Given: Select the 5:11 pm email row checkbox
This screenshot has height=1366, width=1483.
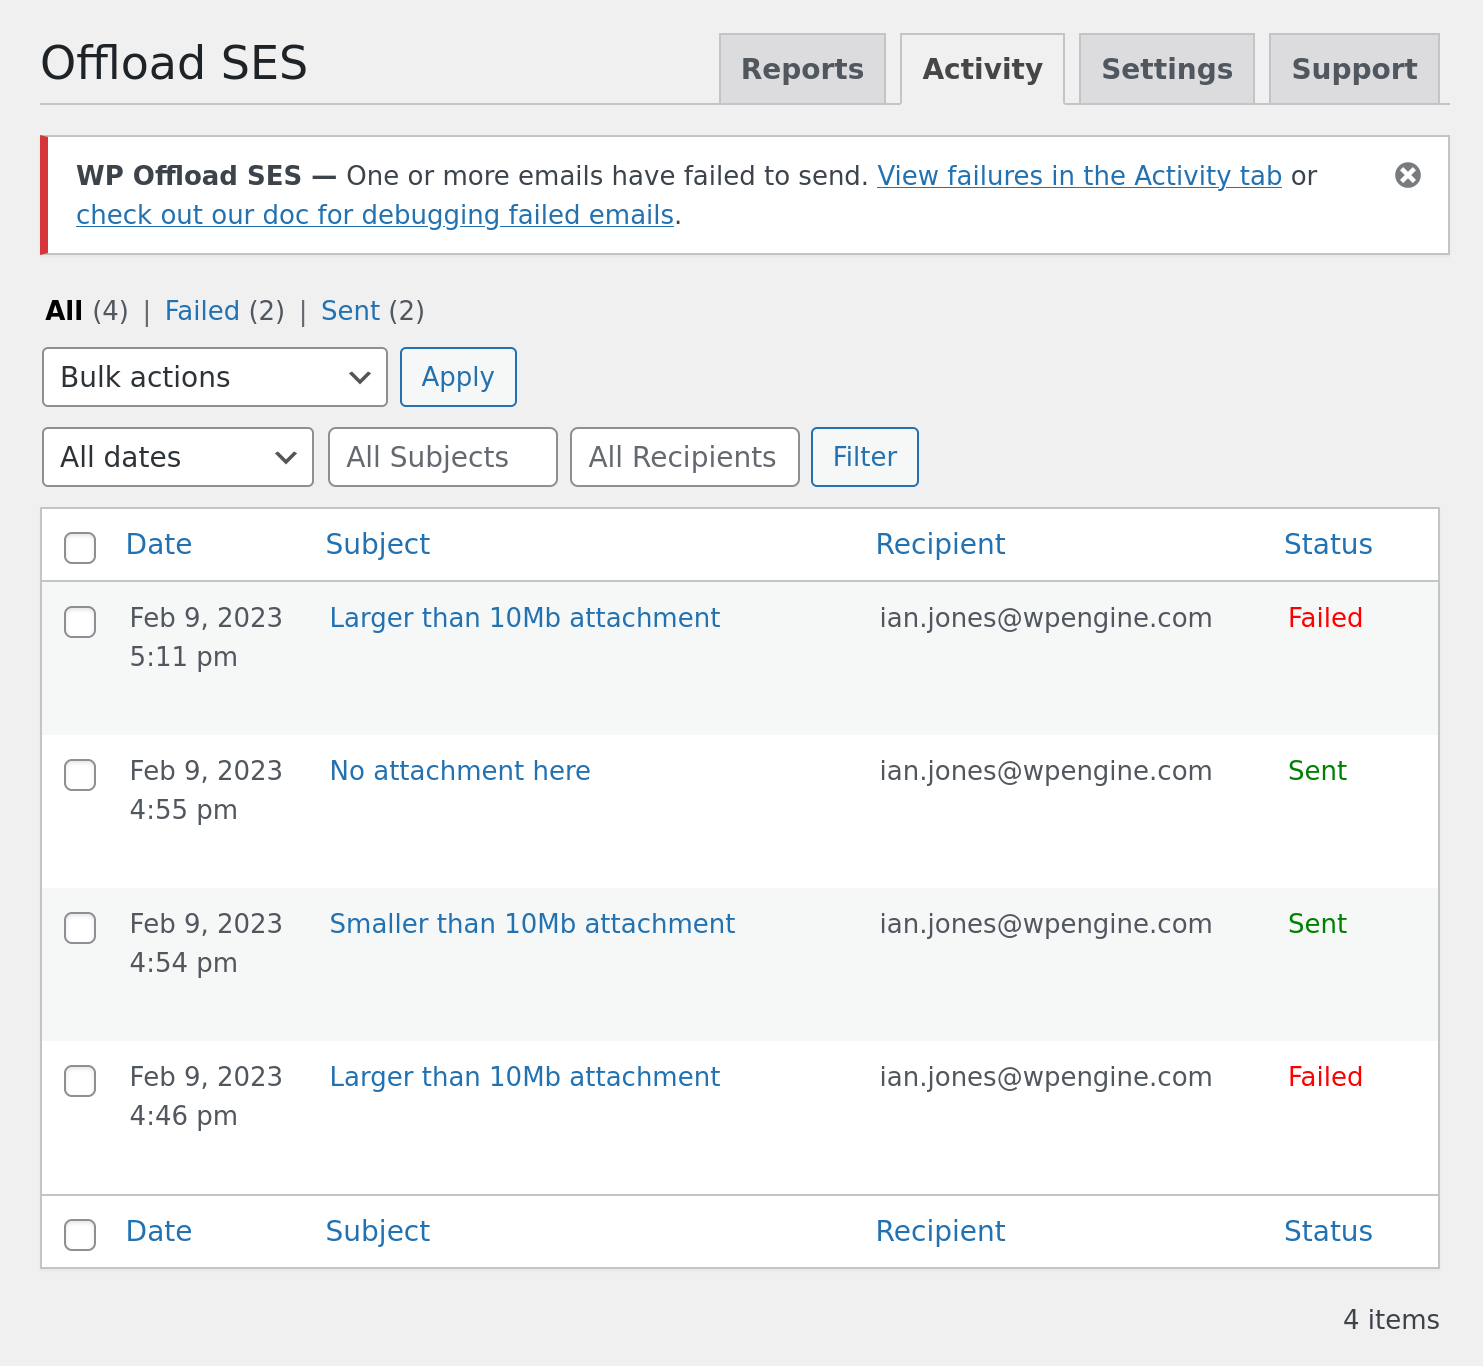Looking at the screenshot, I should coord(80,622).
